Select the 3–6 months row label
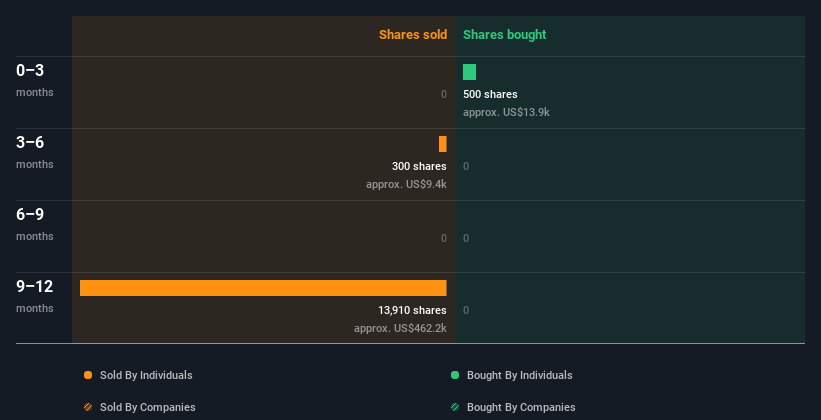The image size is (821, 420). pos(35,152)
